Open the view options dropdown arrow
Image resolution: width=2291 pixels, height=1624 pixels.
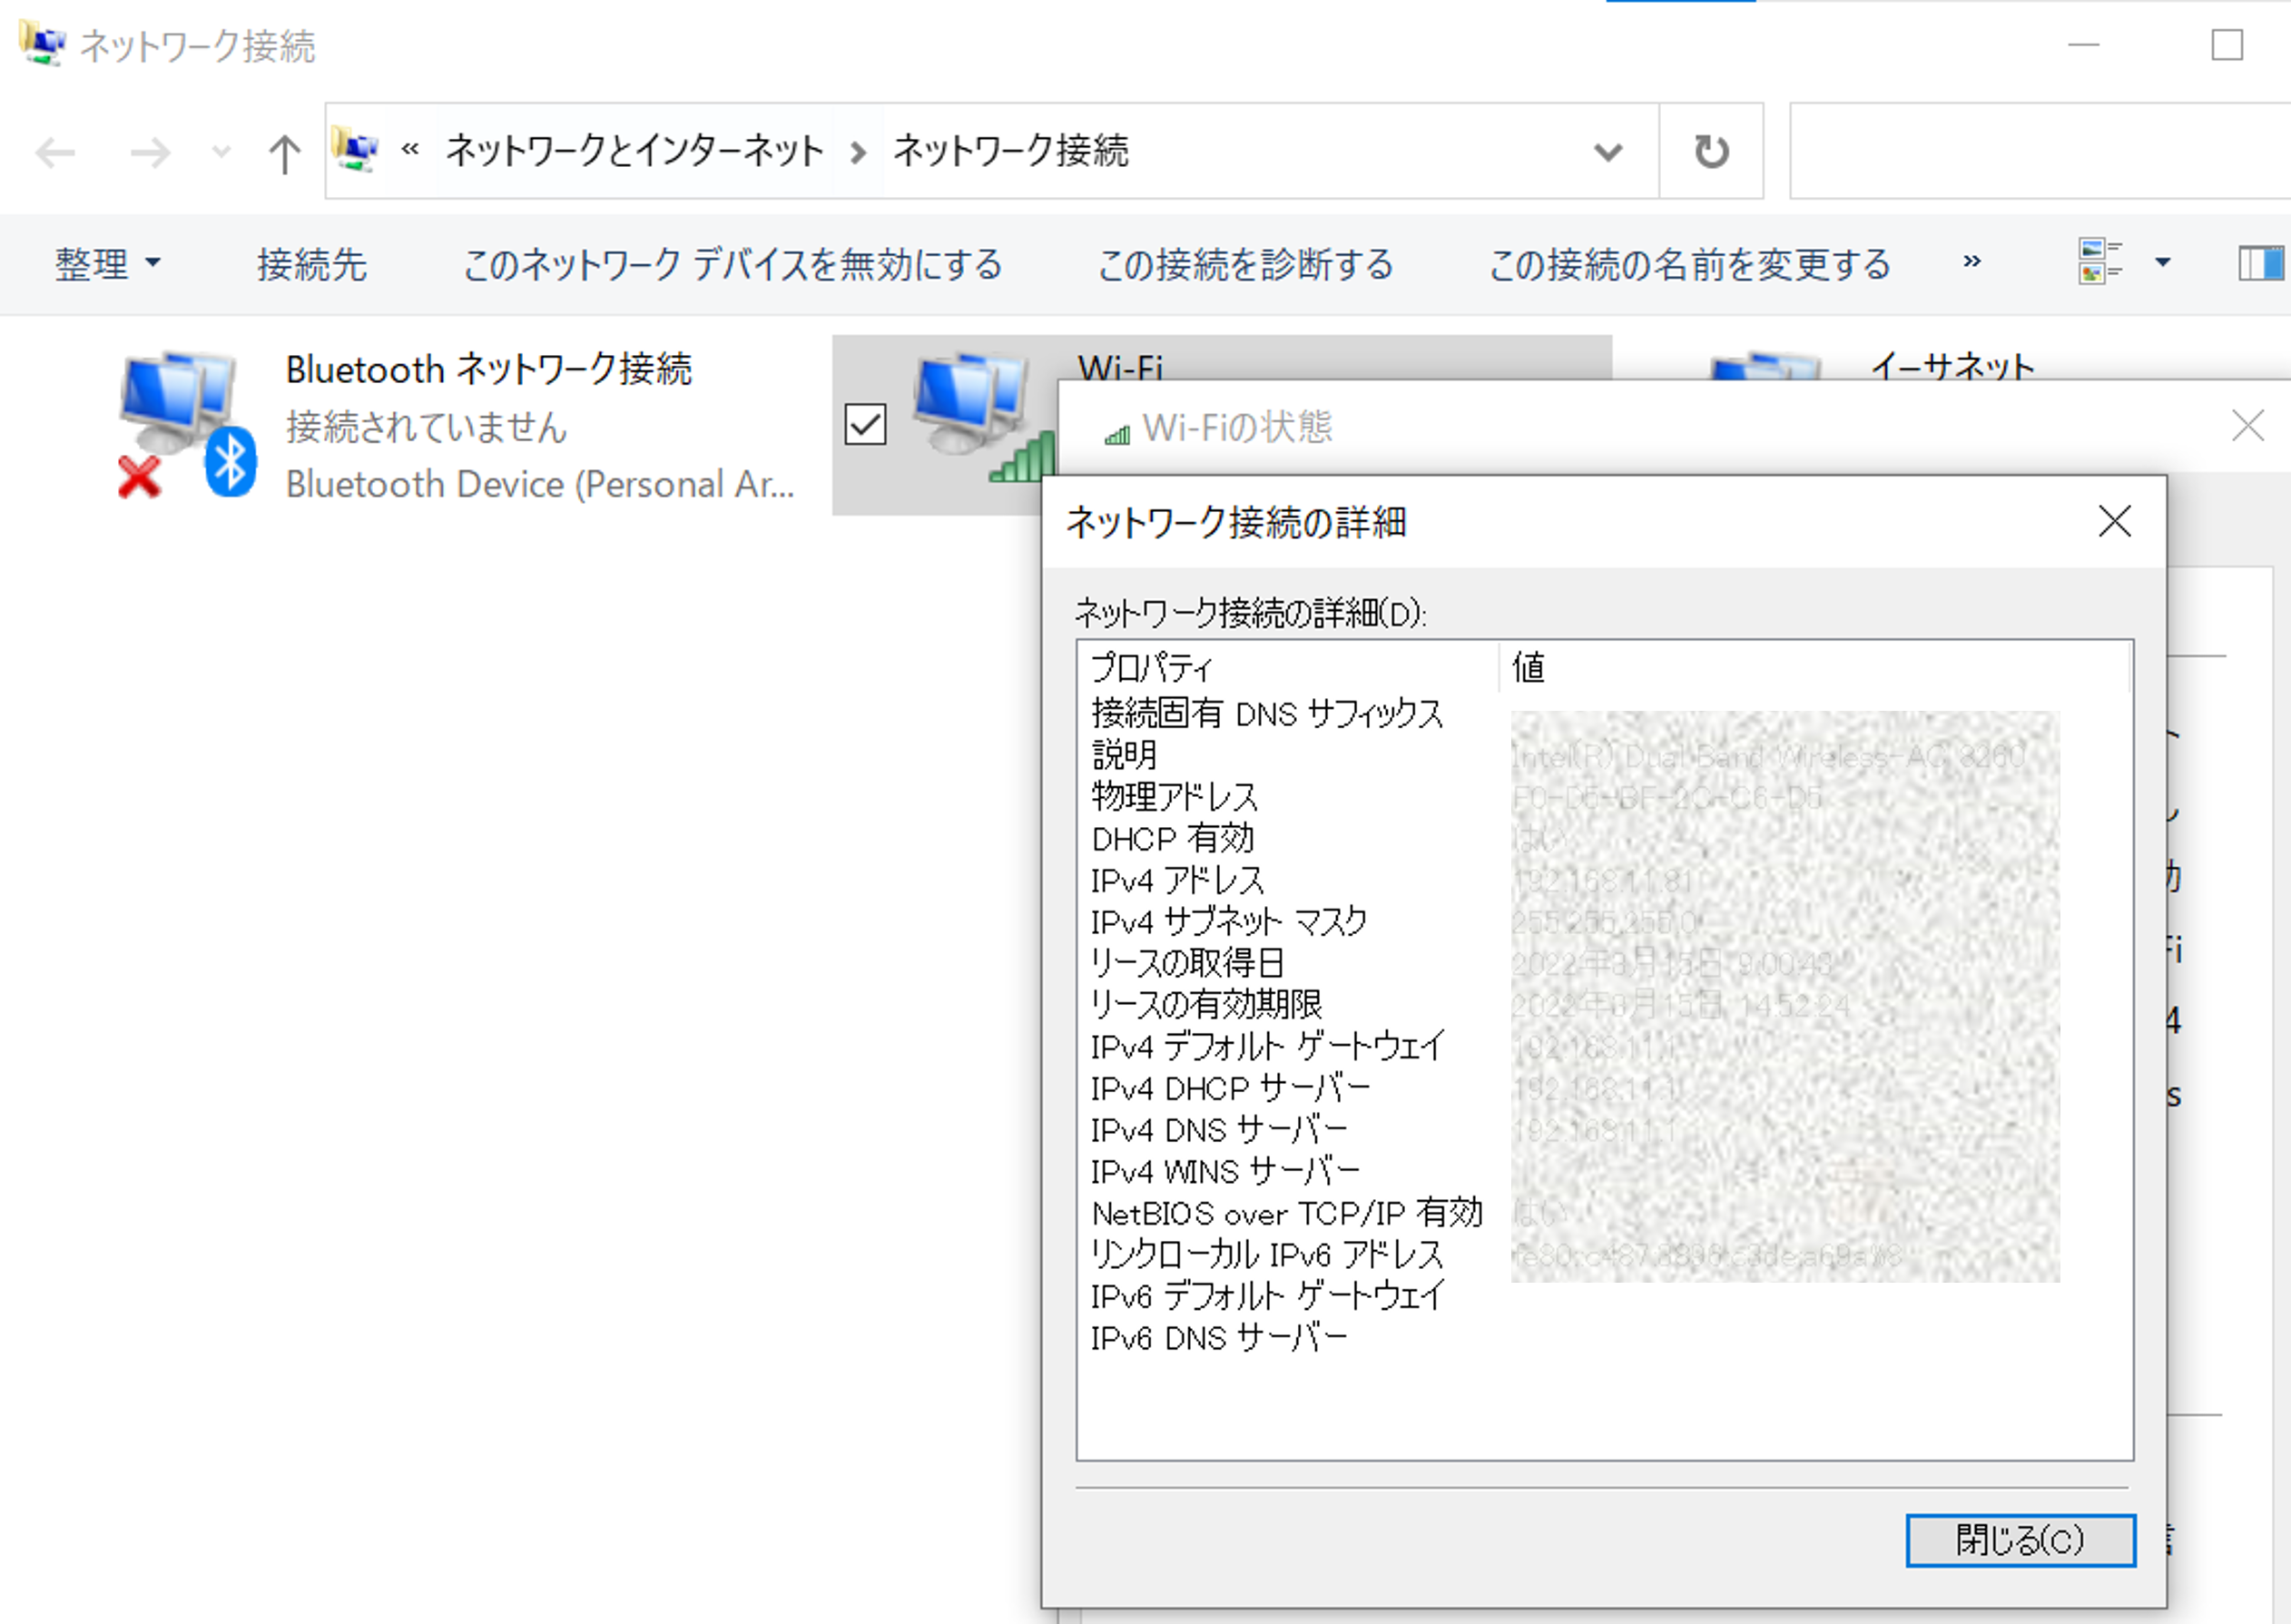point(2163,263)
